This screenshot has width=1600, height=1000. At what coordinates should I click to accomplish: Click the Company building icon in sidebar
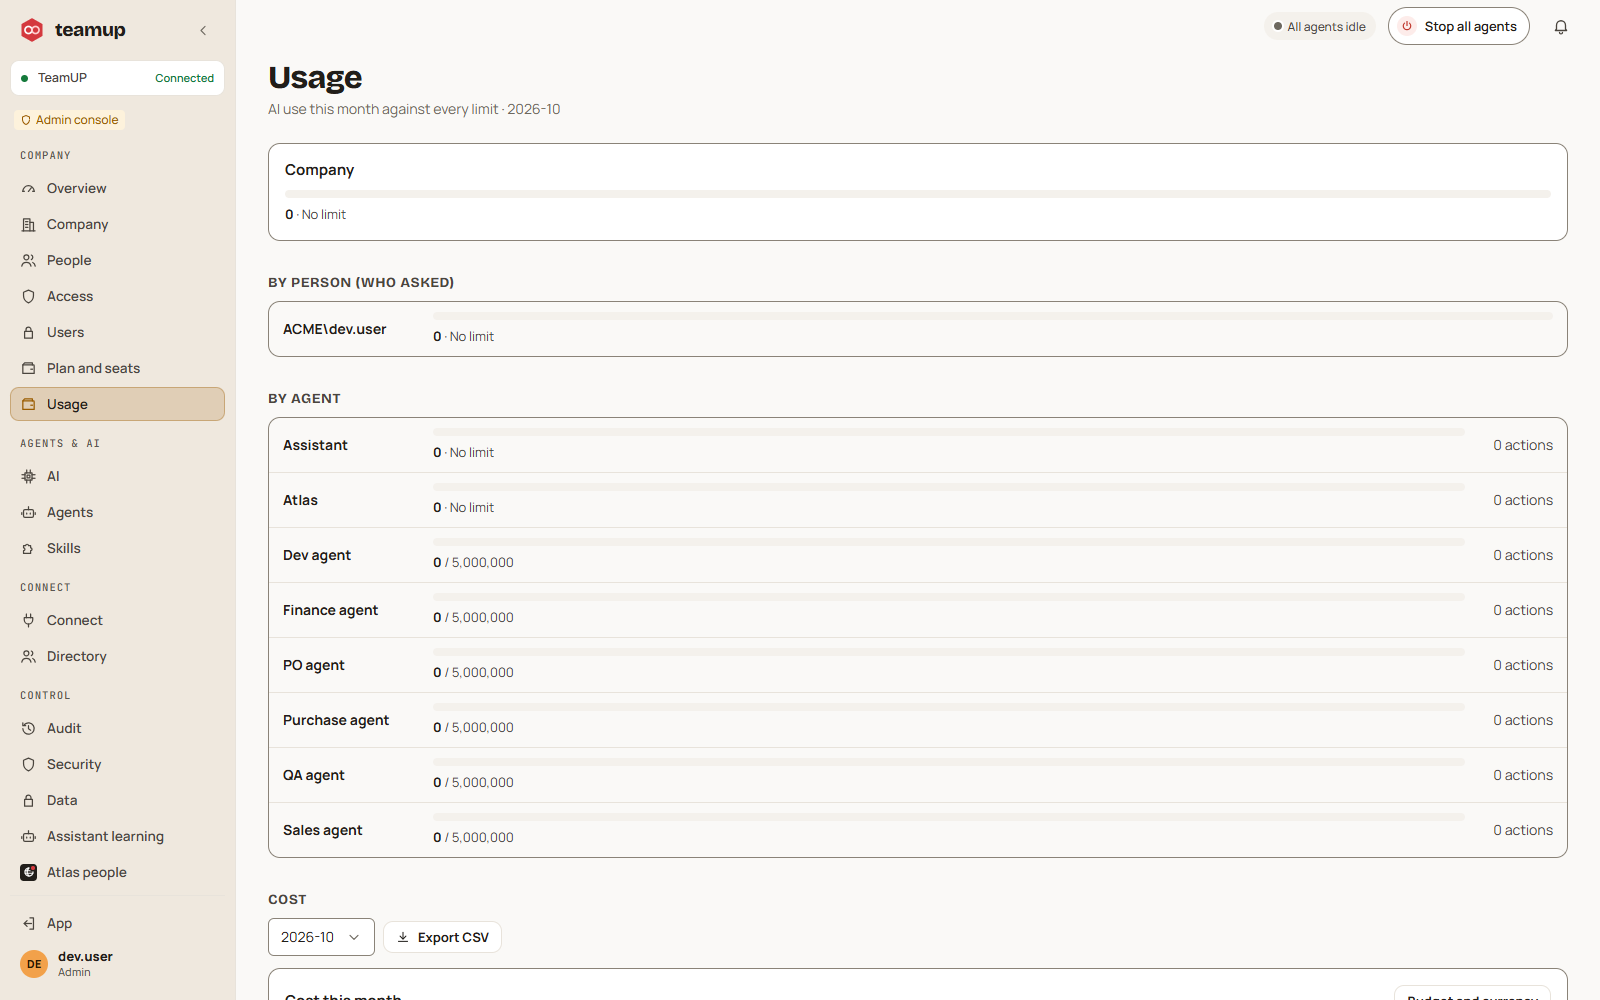29,224
